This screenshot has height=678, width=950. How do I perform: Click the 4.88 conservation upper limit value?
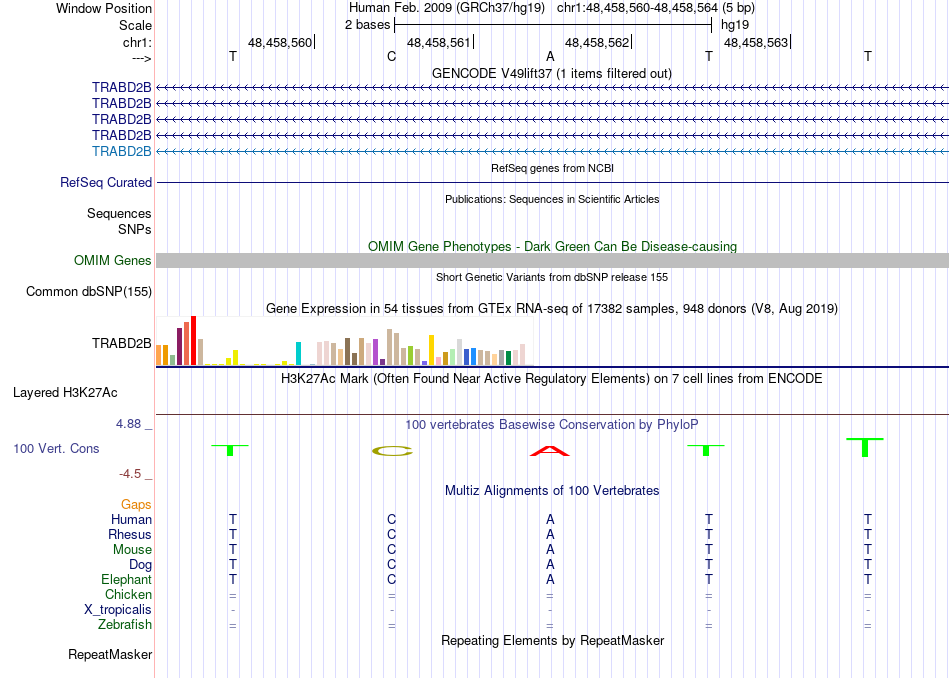coord(128,424)
